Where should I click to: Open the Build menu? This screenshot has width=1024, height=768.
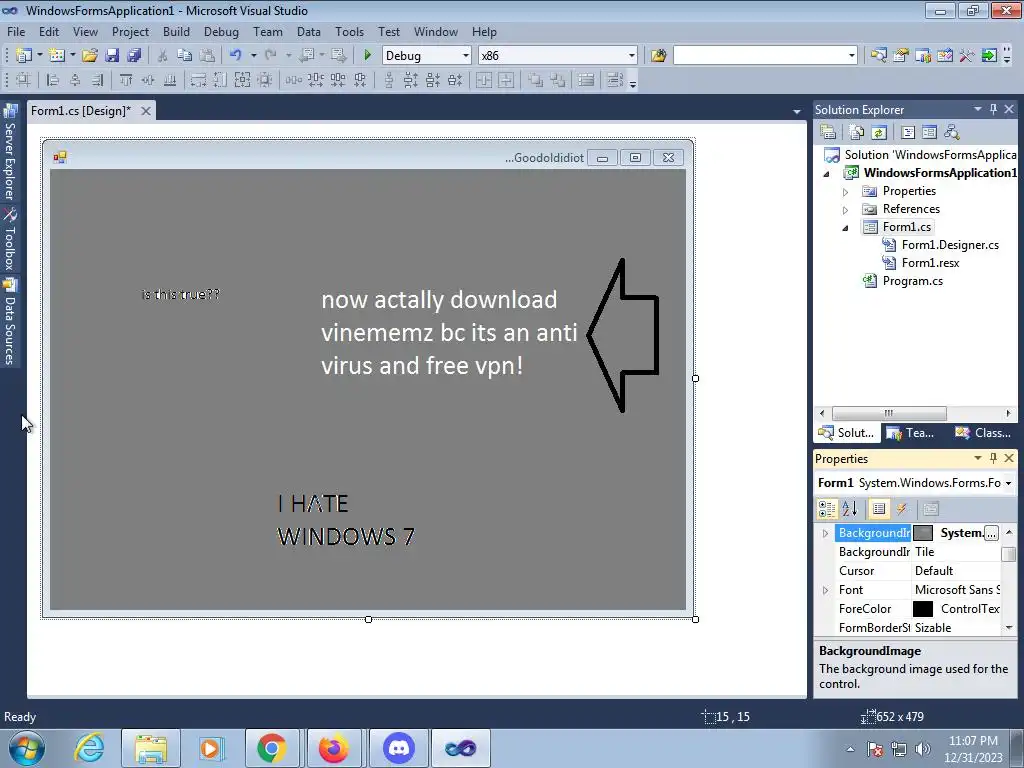tap(176, 31)
